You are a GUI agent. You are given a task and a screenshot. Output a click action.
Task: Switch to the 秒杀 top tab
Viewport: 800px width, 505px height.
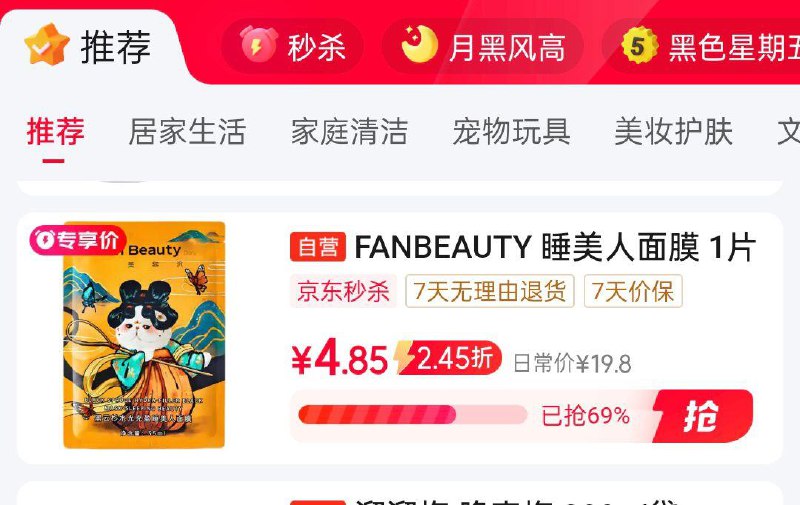292,46
